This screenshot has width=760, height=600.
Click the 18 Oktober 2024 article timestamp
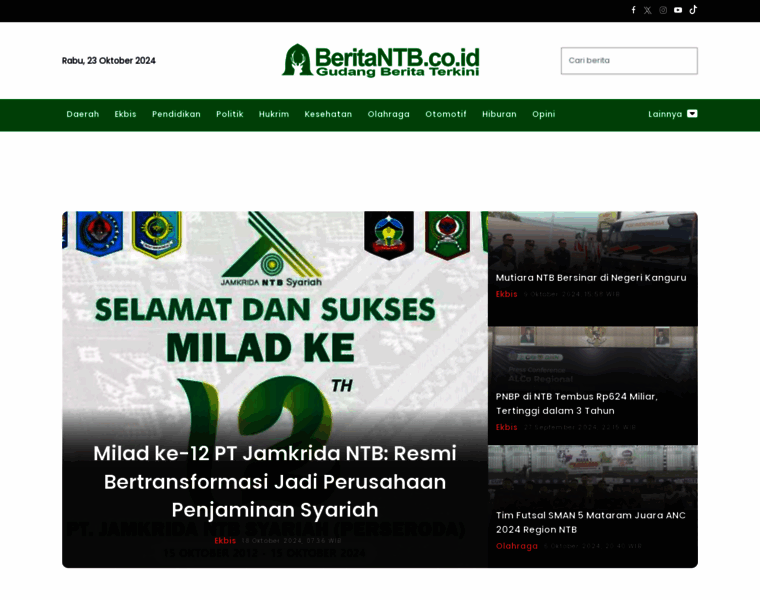click(291, 541)
